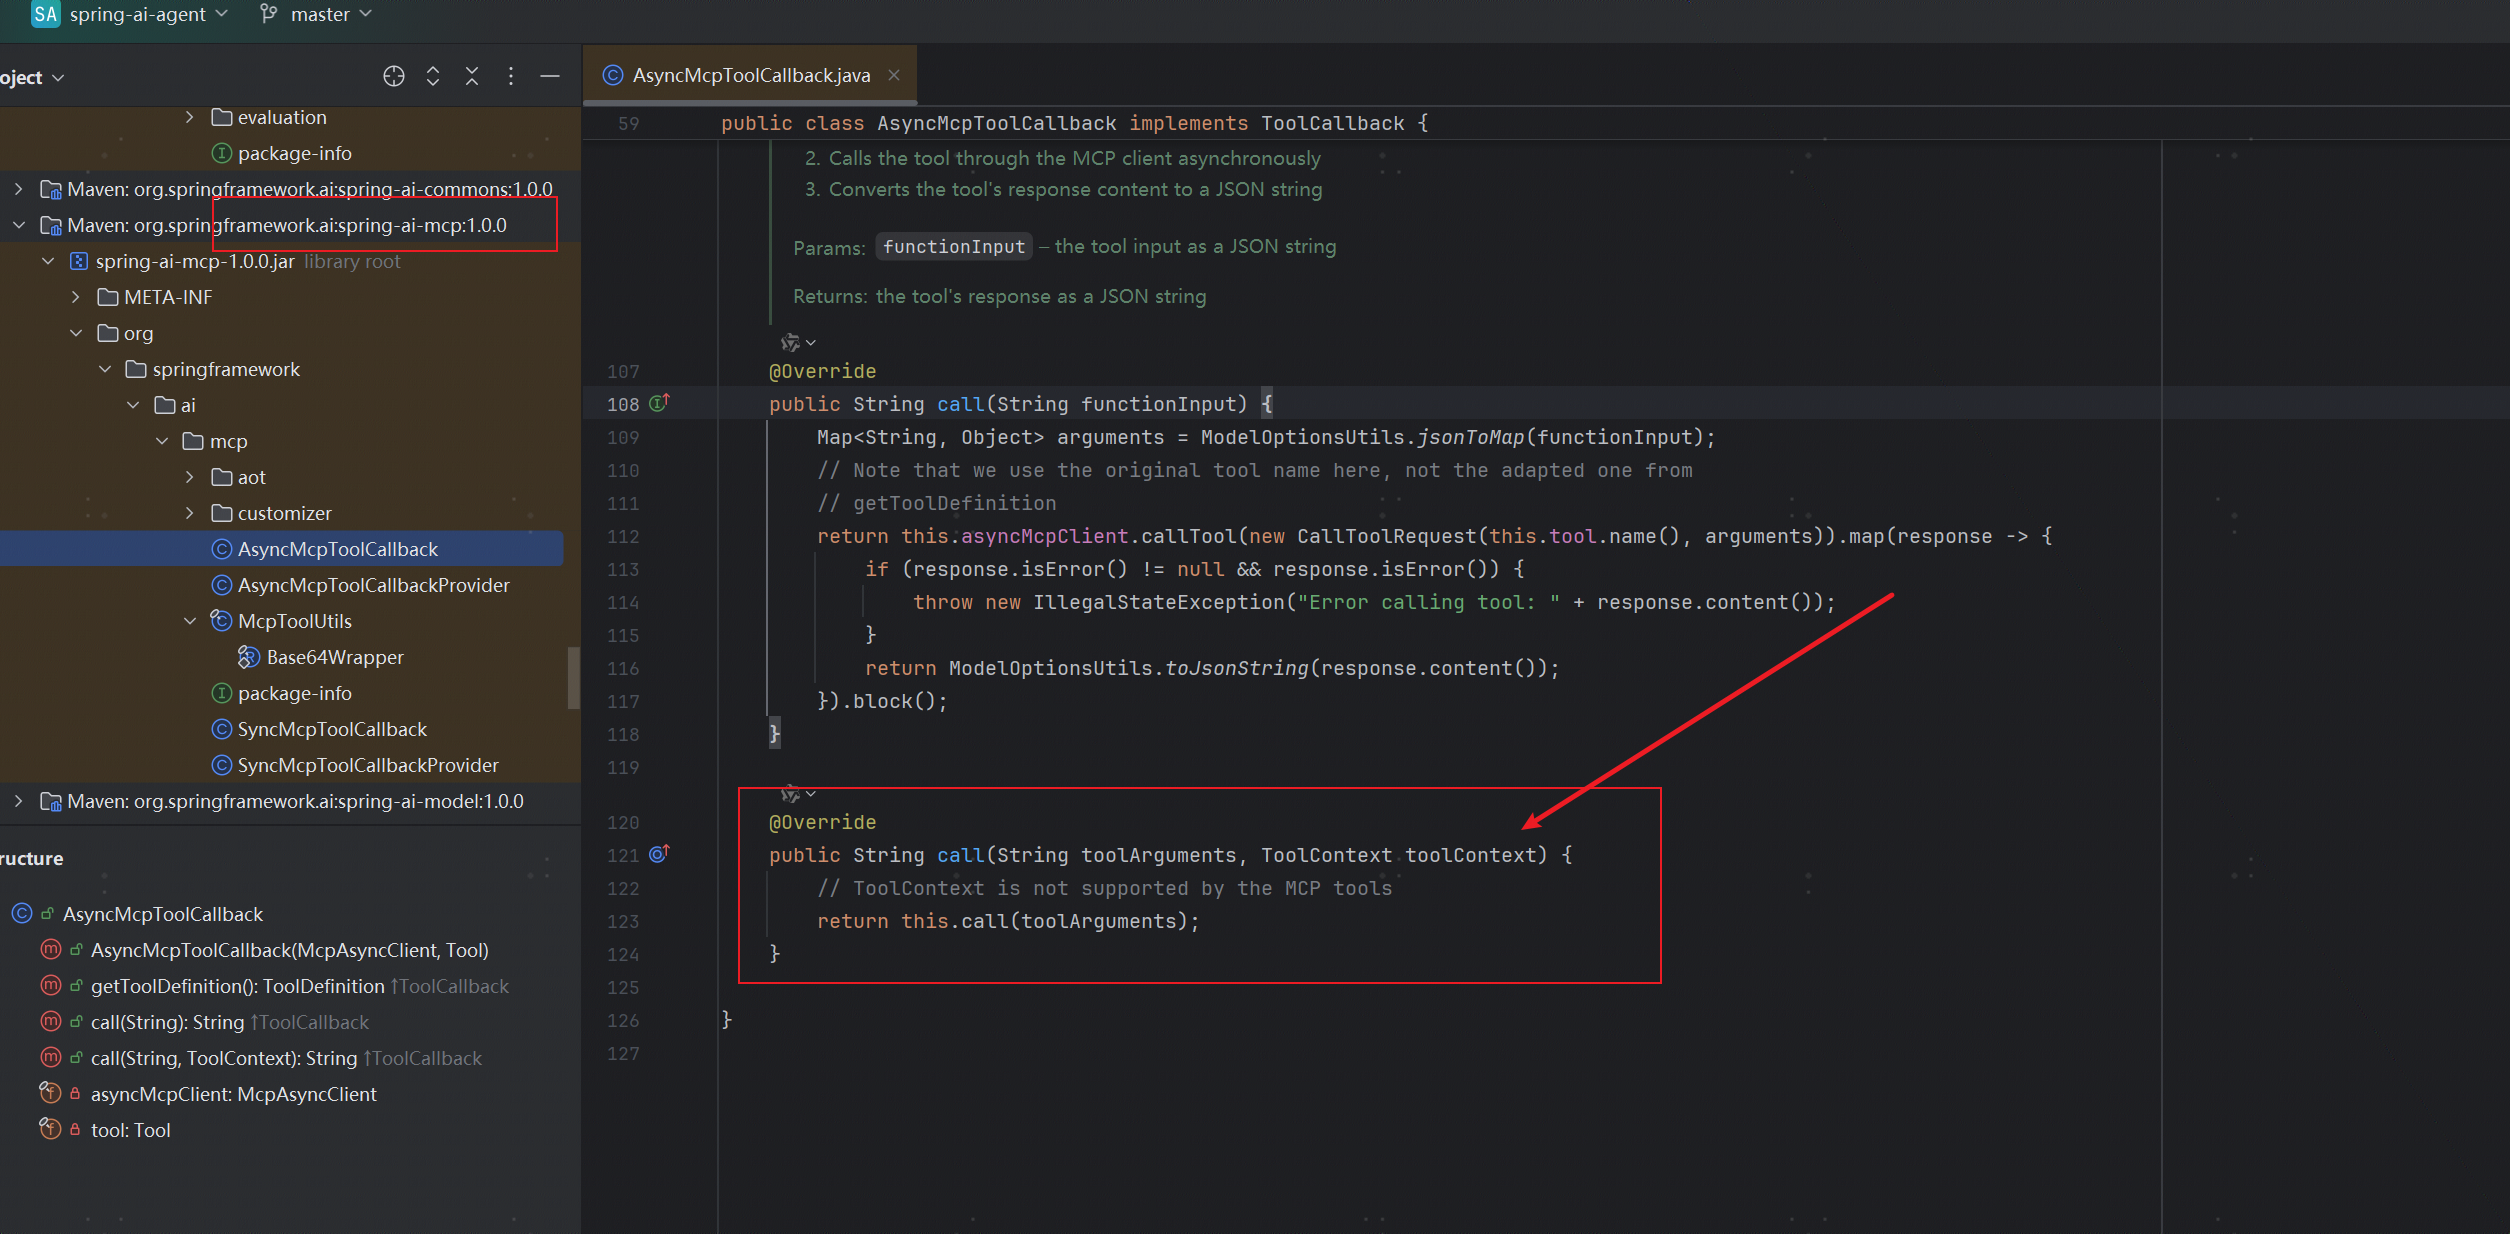Screen dimensions: 2510x1234
Task: Click the overrides gutter icon on line 121
Action: [x=659, y=854]
